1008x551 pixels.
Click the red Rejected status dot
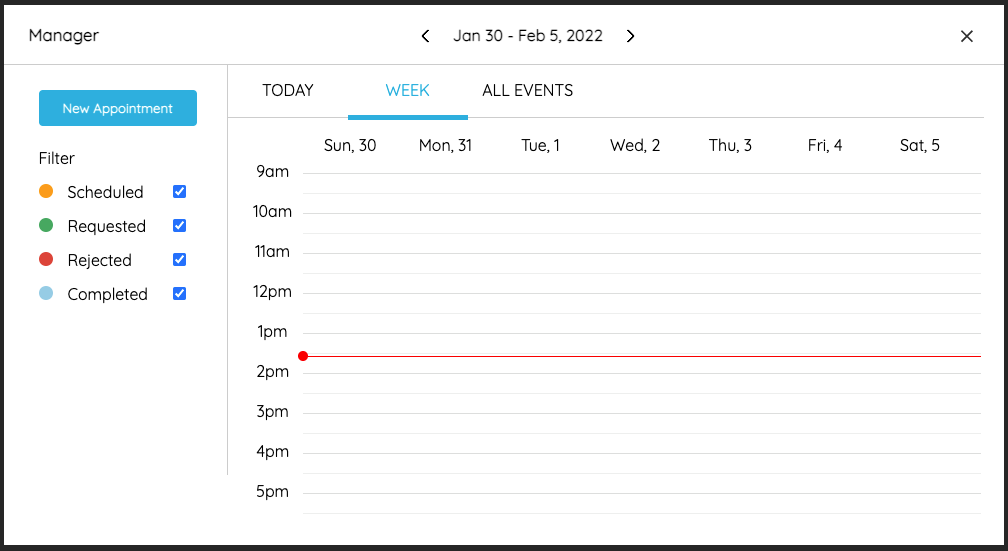(46, 259)
